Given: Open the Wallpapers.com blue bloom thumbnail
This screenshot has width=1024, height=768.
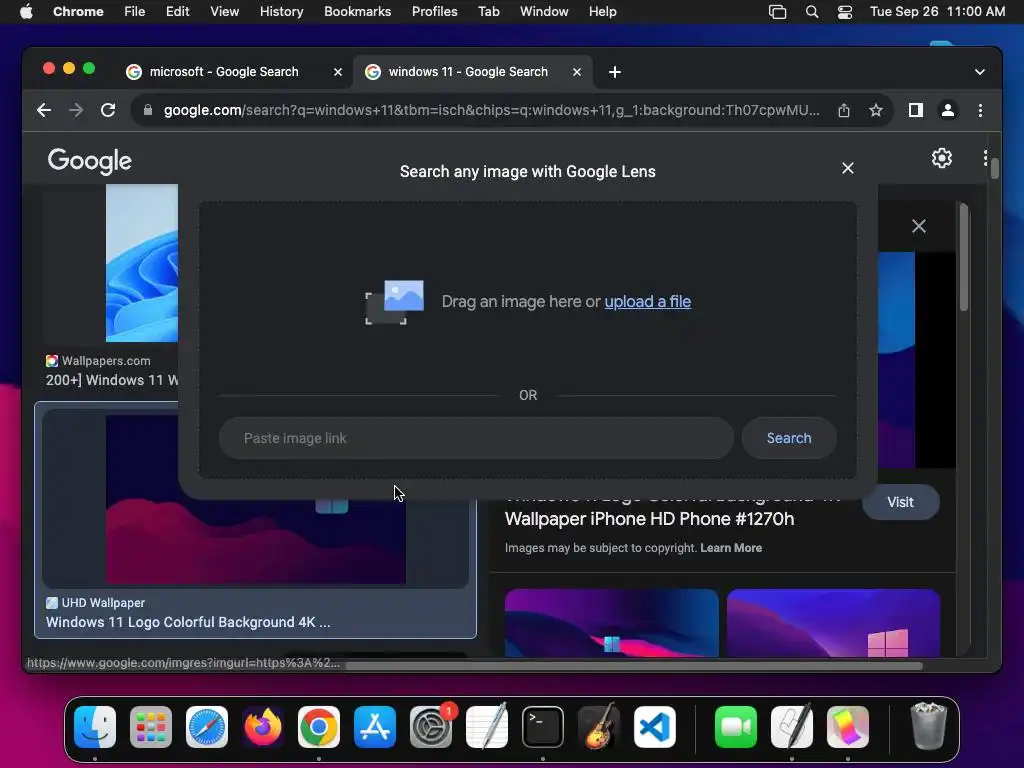Looking at the screenshot, I should click(142, 263).
